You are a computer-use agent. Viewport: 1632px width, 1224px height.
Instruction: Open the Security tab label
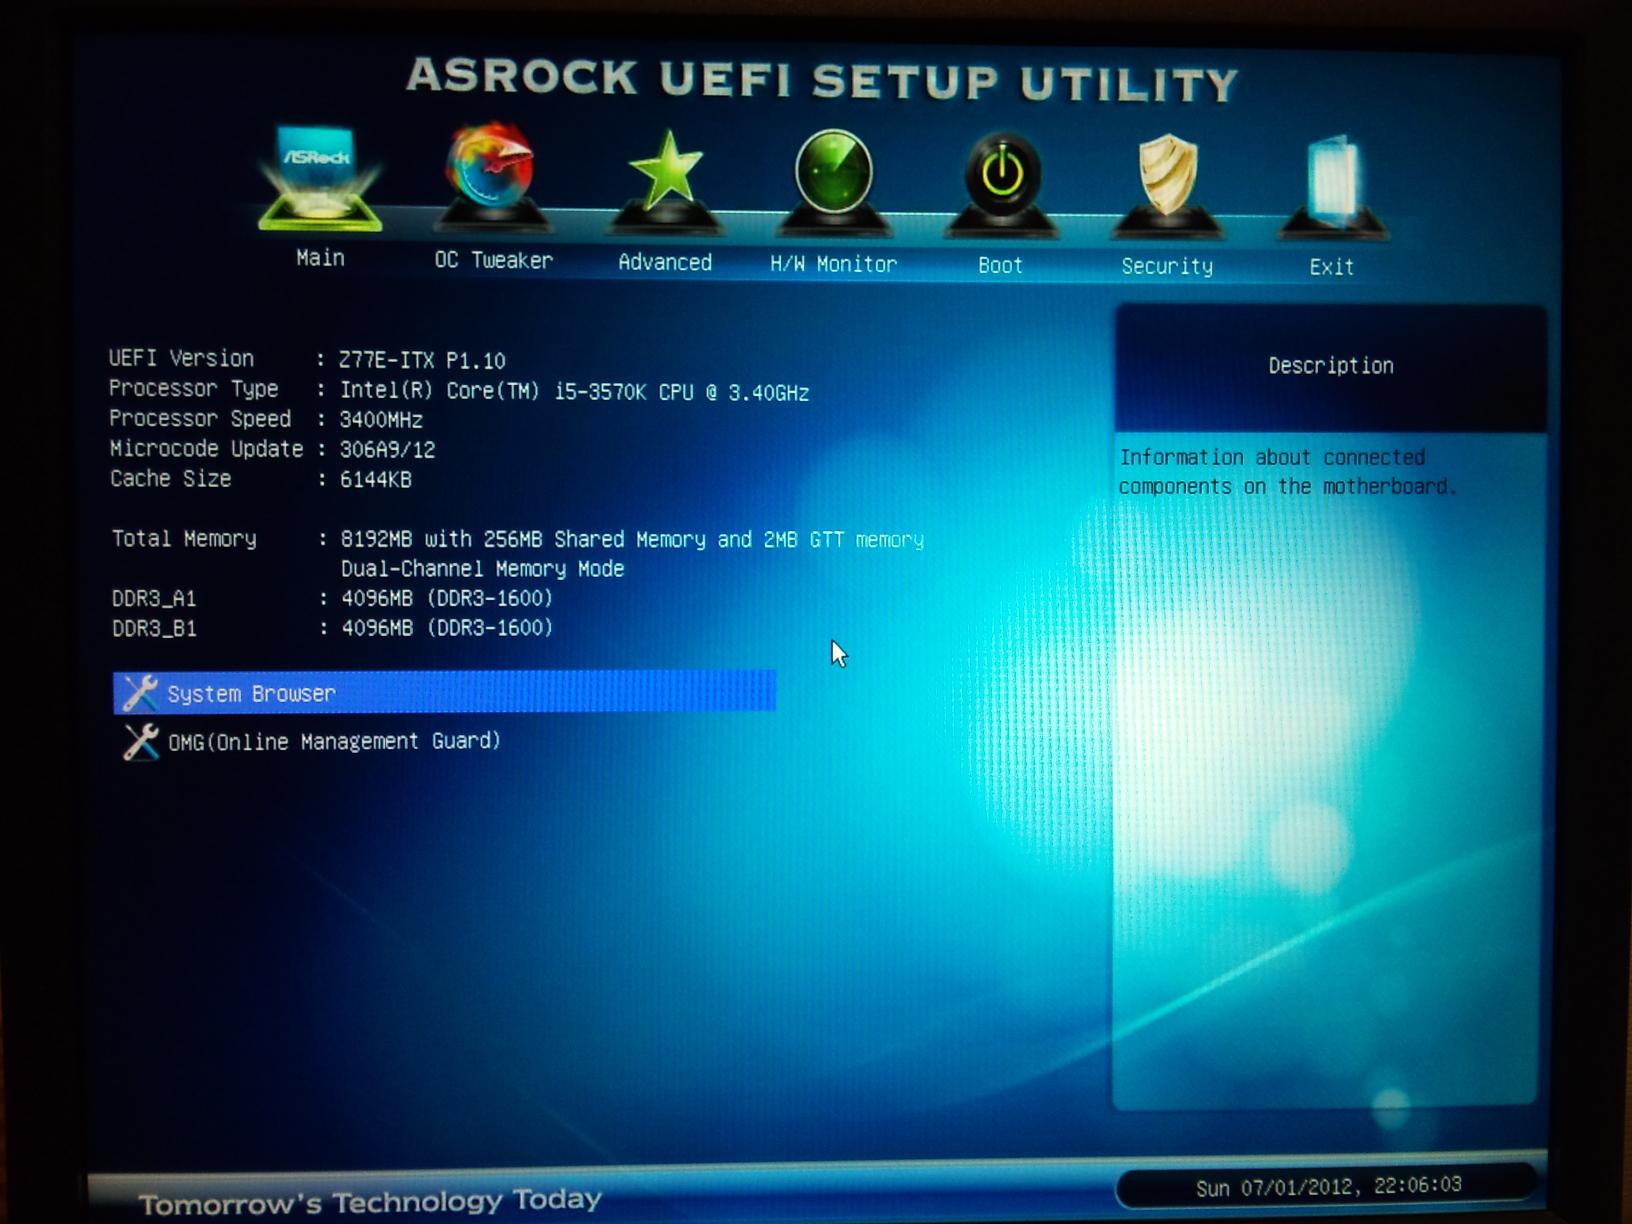pyautogui.click(x=1167, y=266)
